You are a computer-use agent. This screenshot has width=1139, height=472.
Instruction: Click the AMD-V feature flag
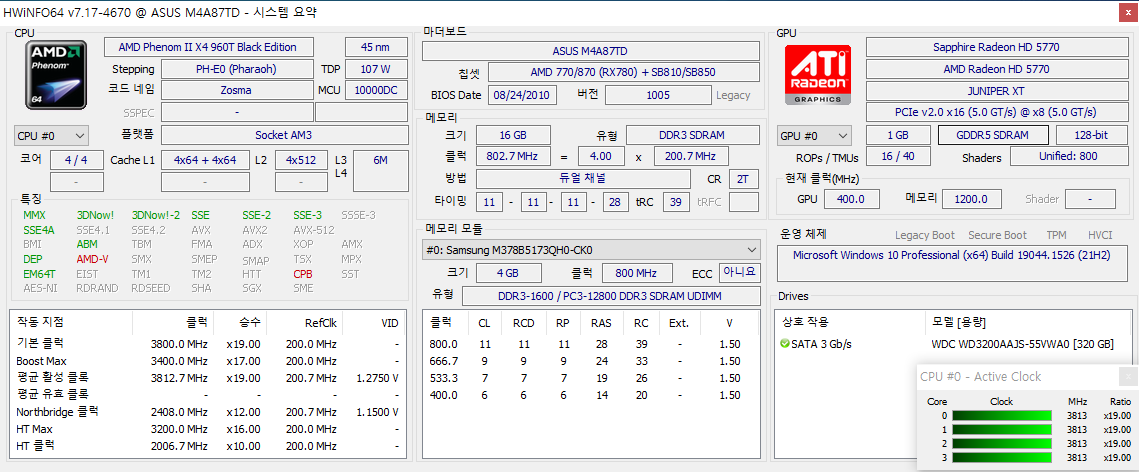click(x=92, y=259)
